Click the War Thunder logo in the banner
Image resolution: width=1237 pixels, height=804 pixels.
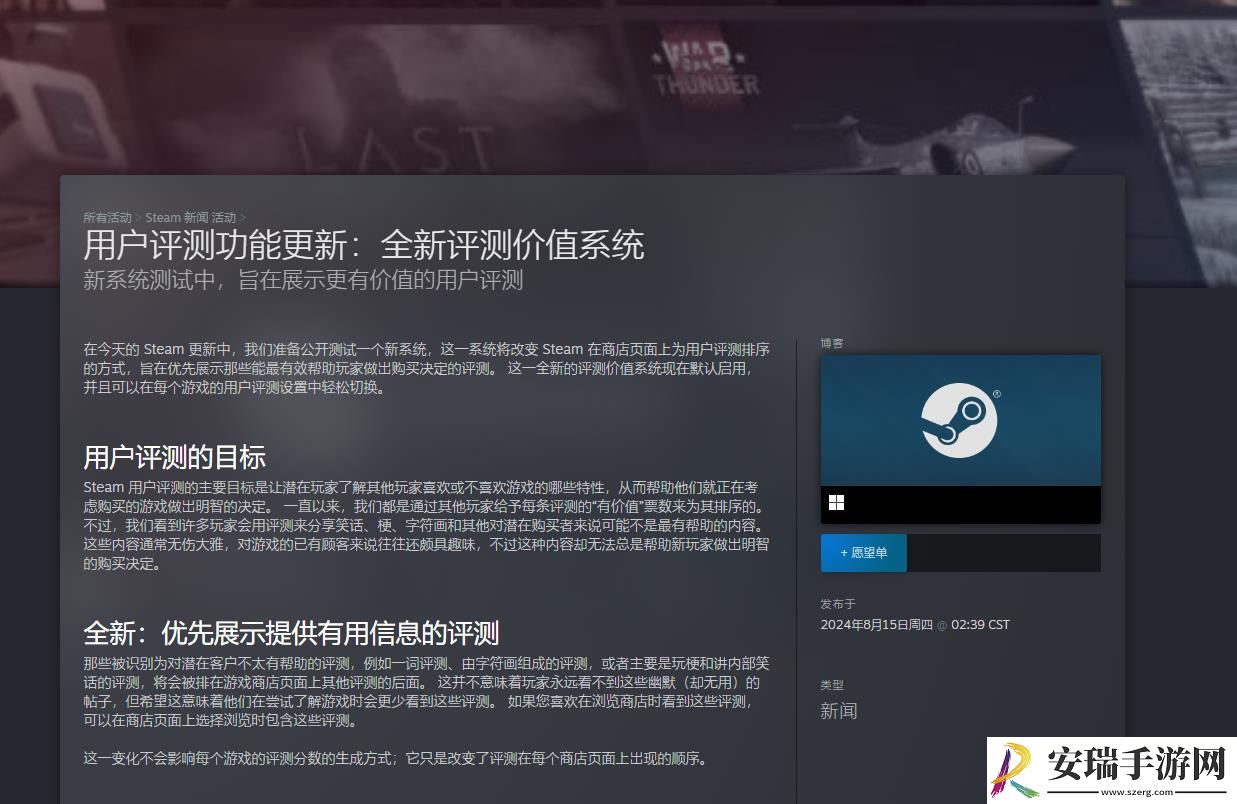pyautogui.click(x=706, y=67)
